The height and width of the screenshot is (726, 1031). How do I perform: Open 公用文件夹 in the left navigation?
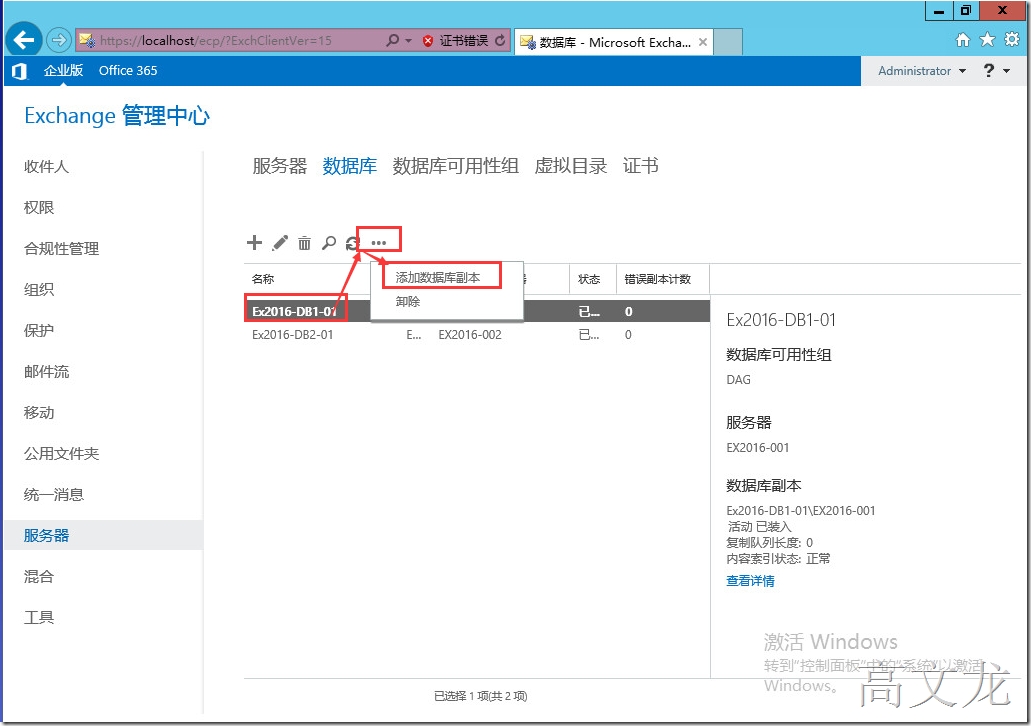(61, 453)
